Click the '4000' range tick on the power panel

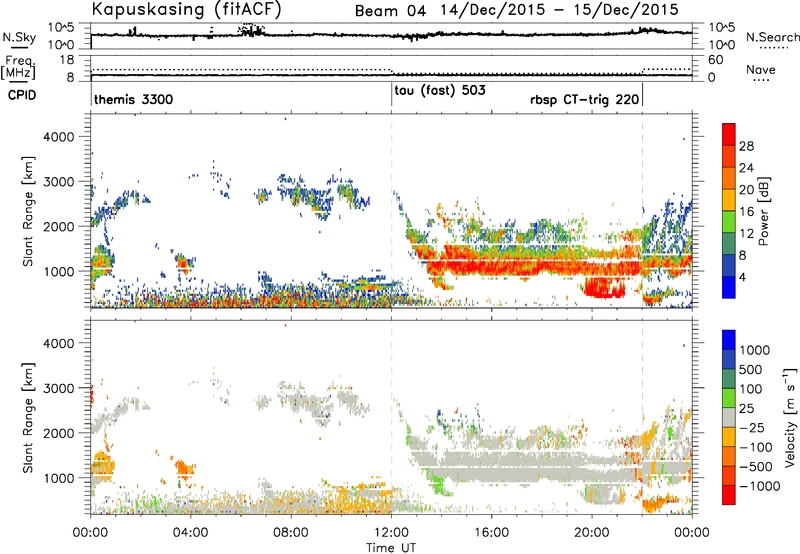tap(58, 137)
